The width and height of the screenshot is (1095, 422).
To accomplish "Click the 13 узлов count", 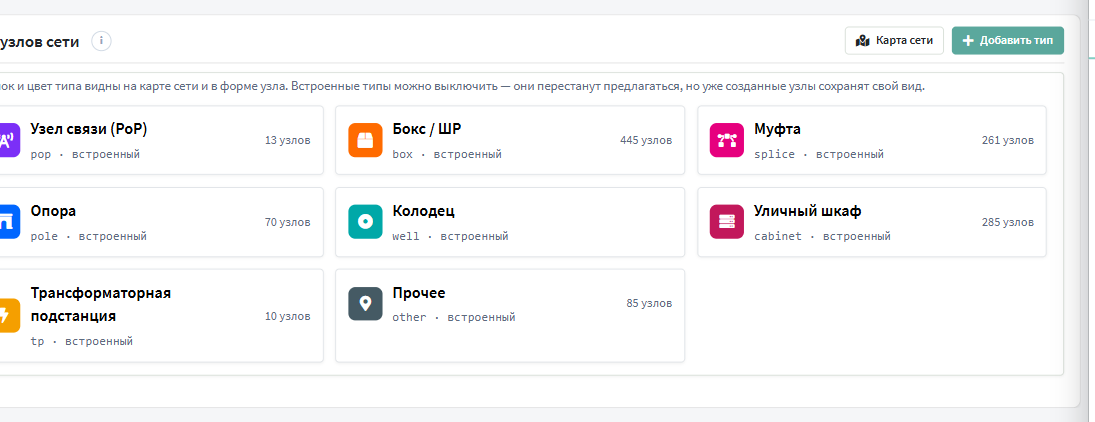I will click(x=288, y=140).
